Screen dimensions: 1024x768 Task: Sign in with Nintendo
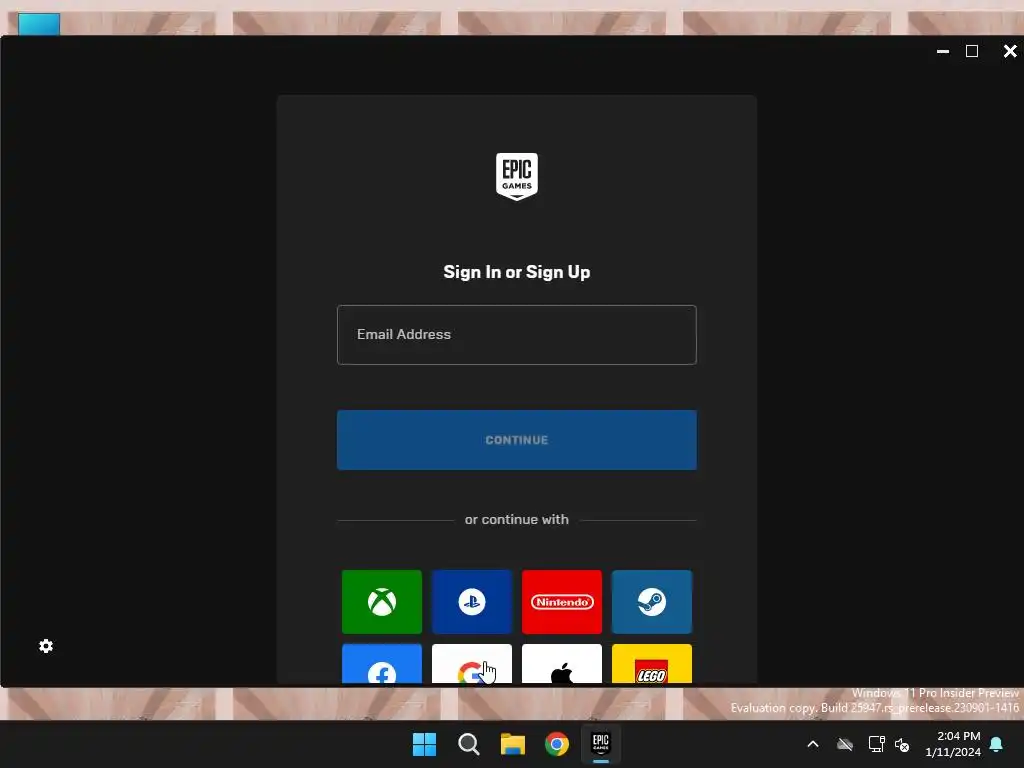pos(562,601)
